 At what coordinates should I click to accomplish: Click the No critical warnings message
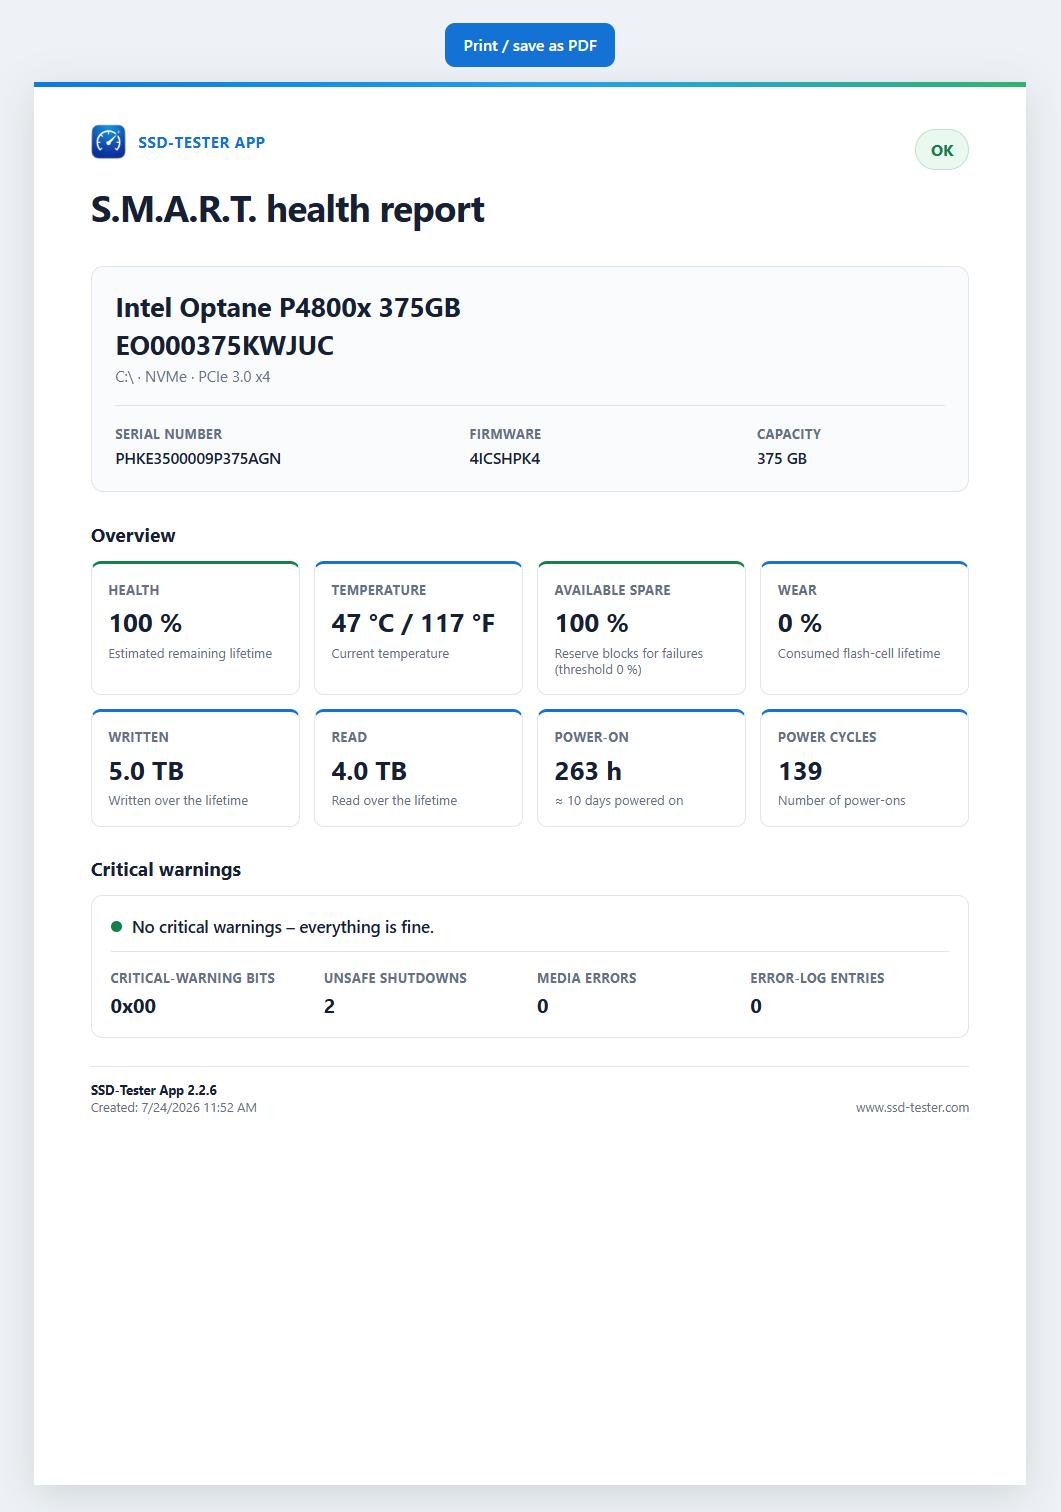pos(283,927)
